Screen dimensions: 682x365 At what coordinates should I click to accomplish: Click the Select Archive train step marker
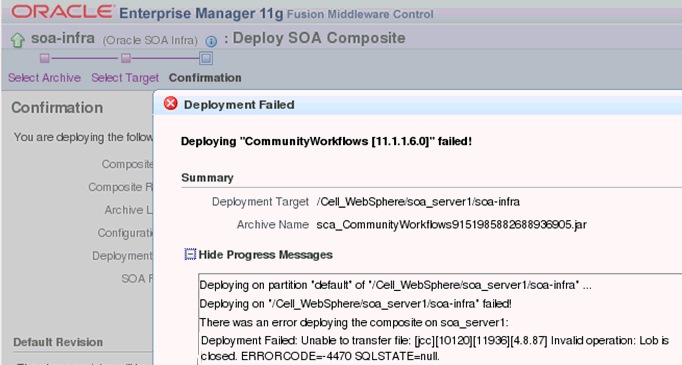point(44,58)
